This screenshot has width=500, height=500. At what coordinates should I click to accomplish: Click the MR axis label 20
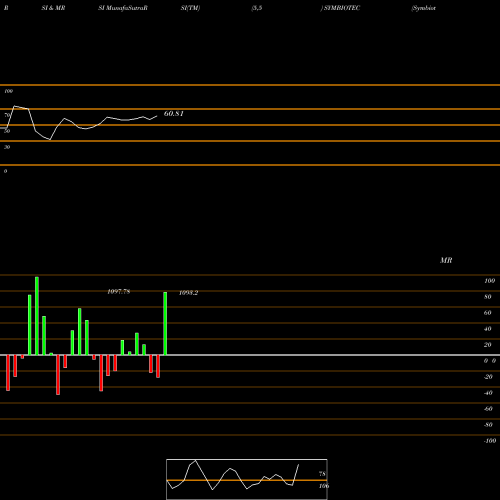pos(488,345)
